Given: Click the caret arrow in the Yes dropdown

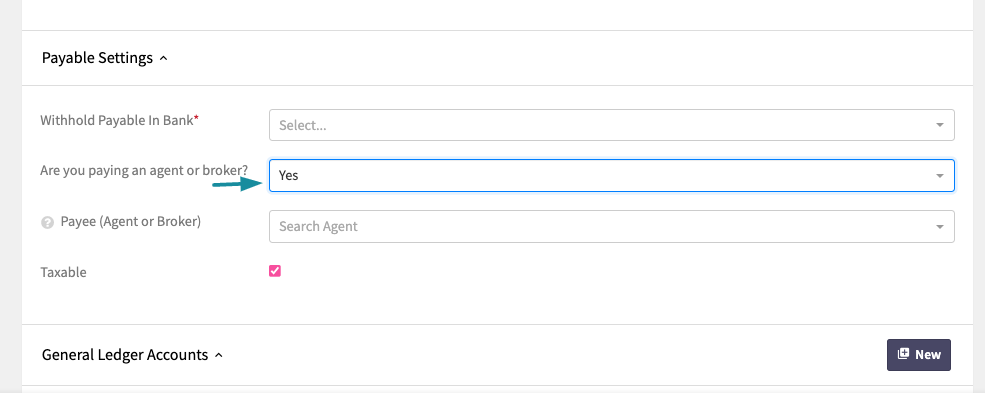Looking at the screenshot, I should [x=940, y=176].
